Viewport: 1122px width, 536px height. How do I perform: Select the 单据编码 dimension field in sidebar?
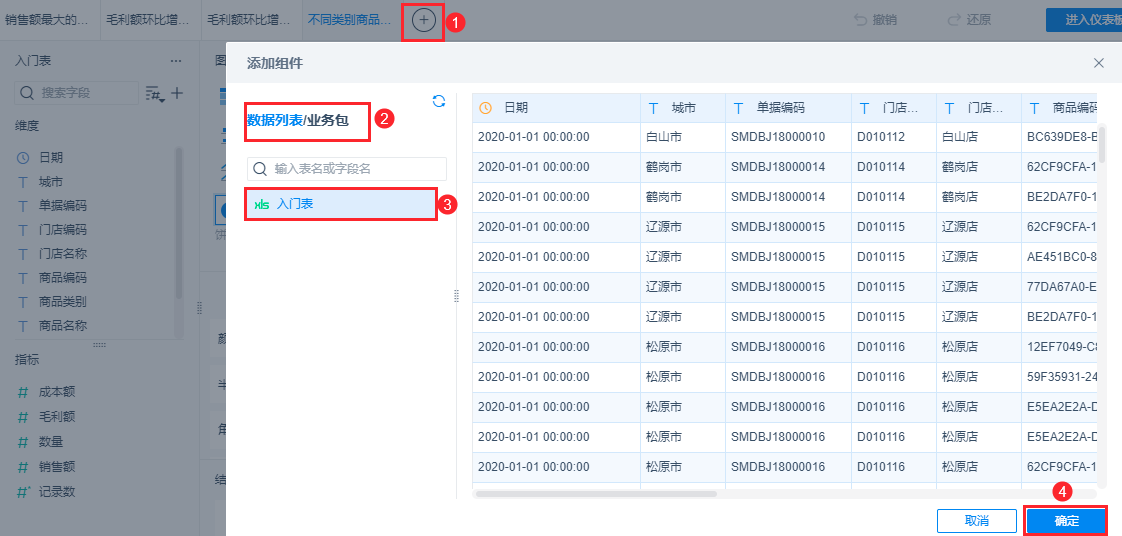coord(63,206)
